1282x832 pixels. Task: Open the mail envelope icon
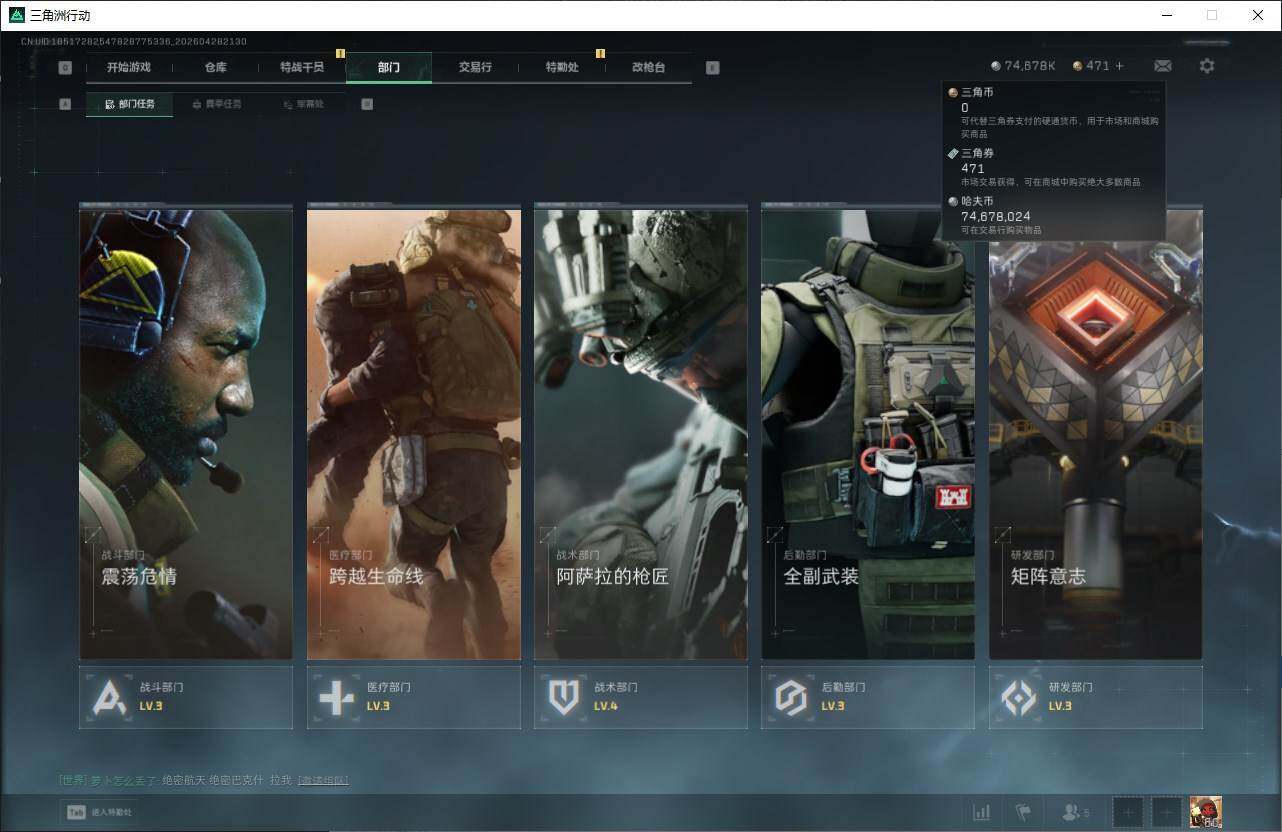[x=1162, y=66]
